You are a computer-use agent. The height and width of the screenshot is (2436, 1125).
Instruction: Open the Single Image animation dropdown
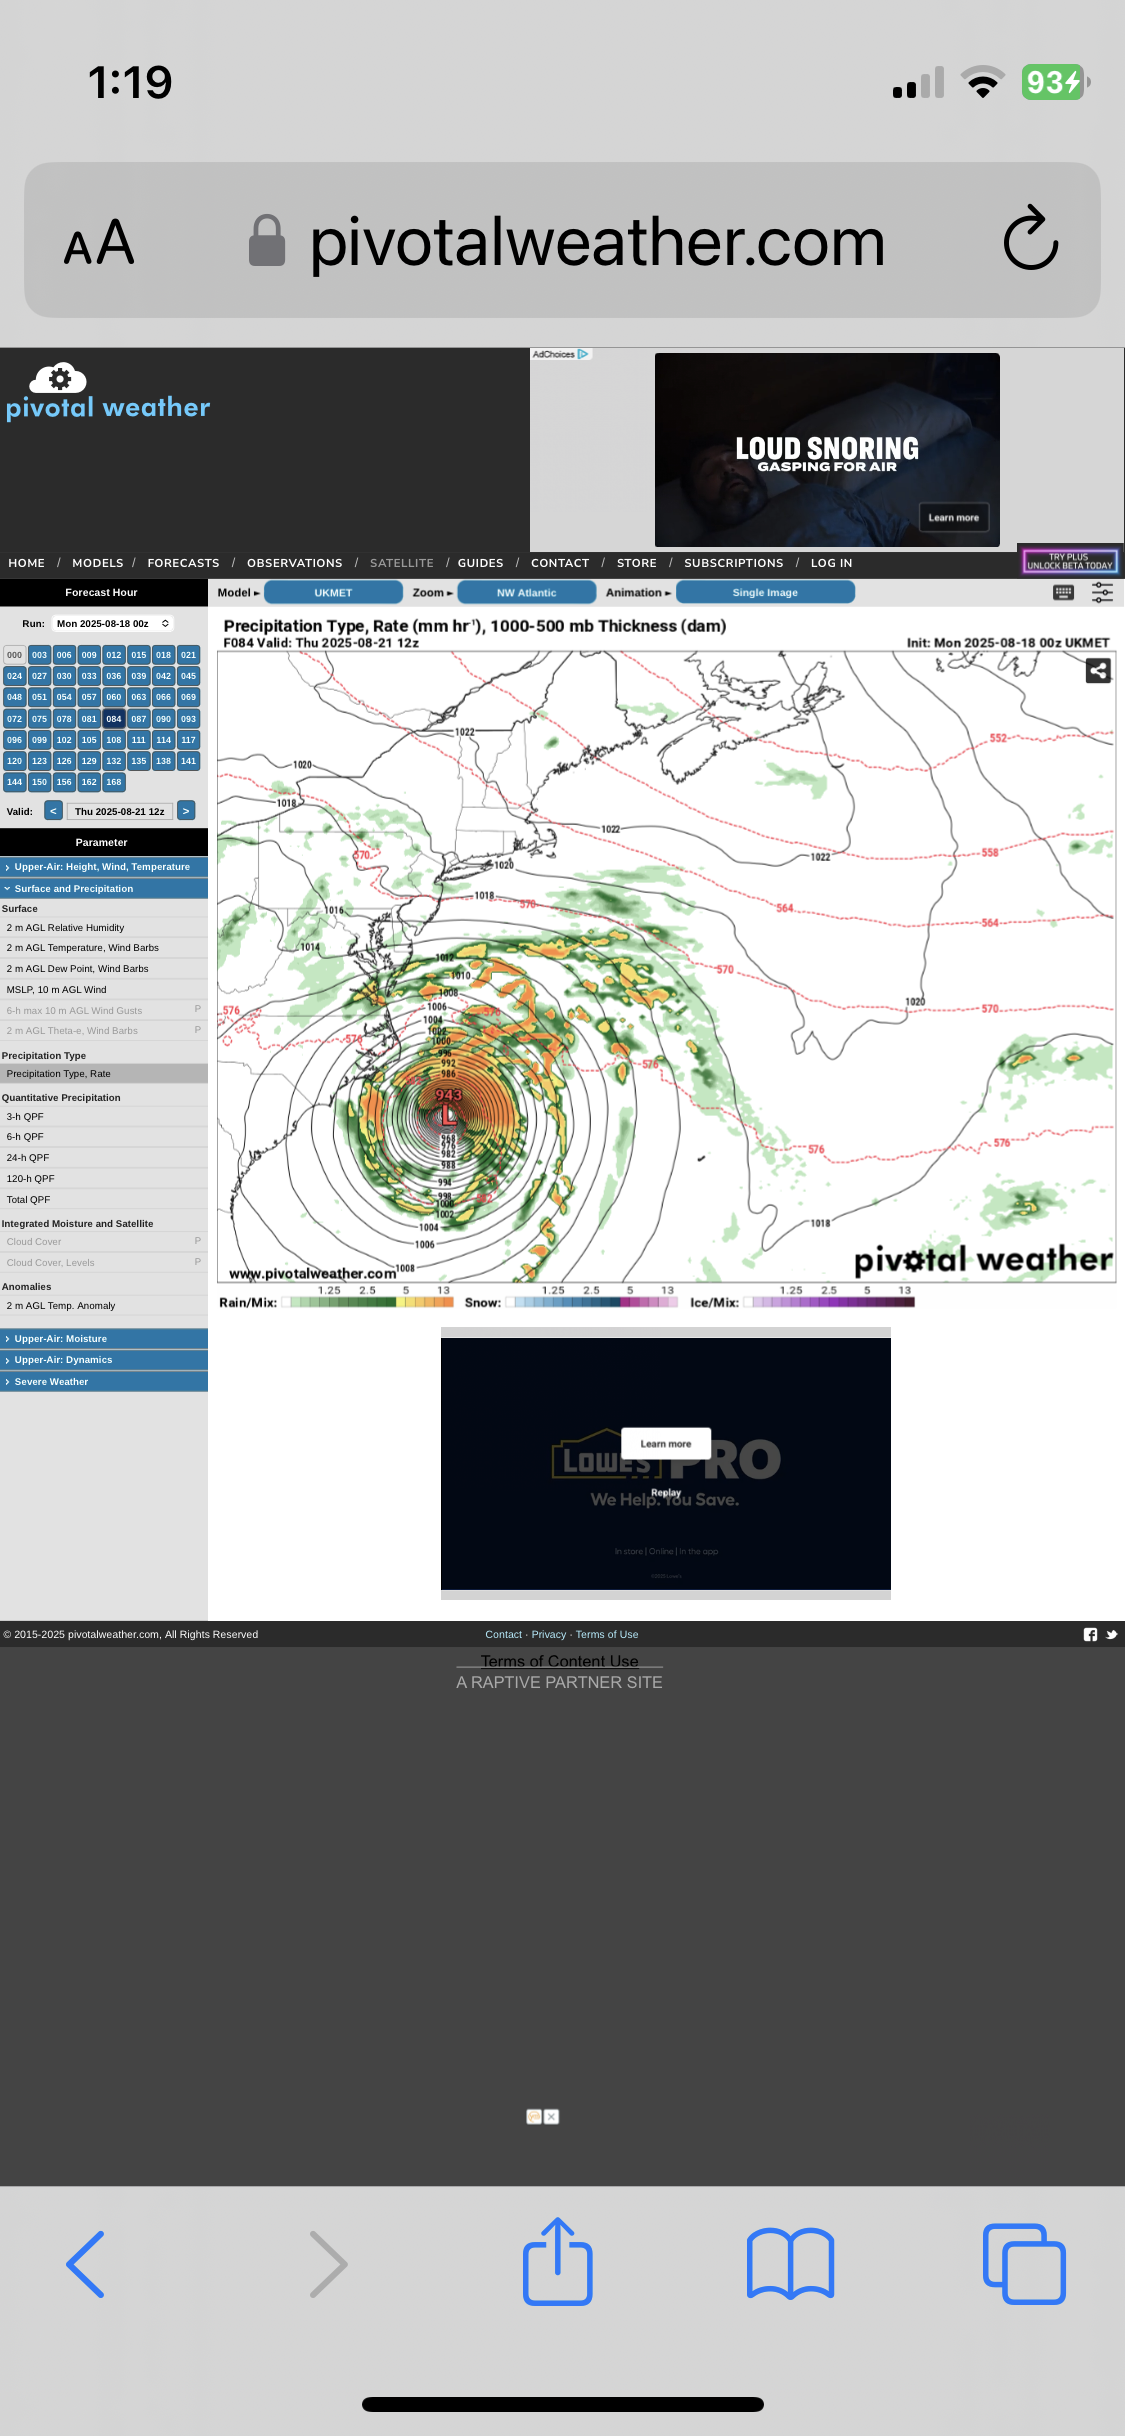click(x=765, y=592)
